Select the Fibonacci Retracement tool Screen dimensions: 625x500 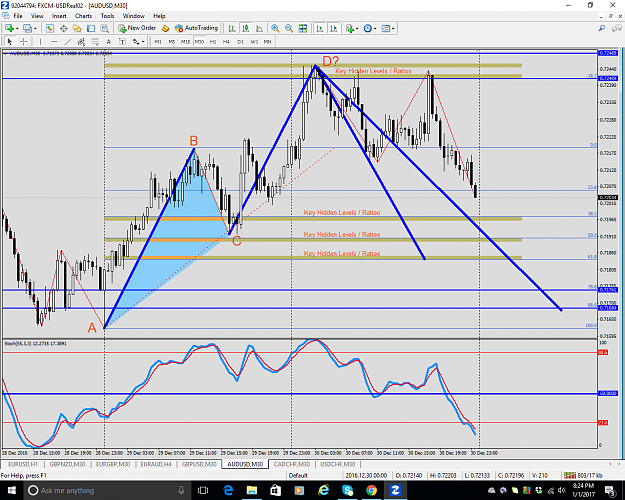coord(95,41)
